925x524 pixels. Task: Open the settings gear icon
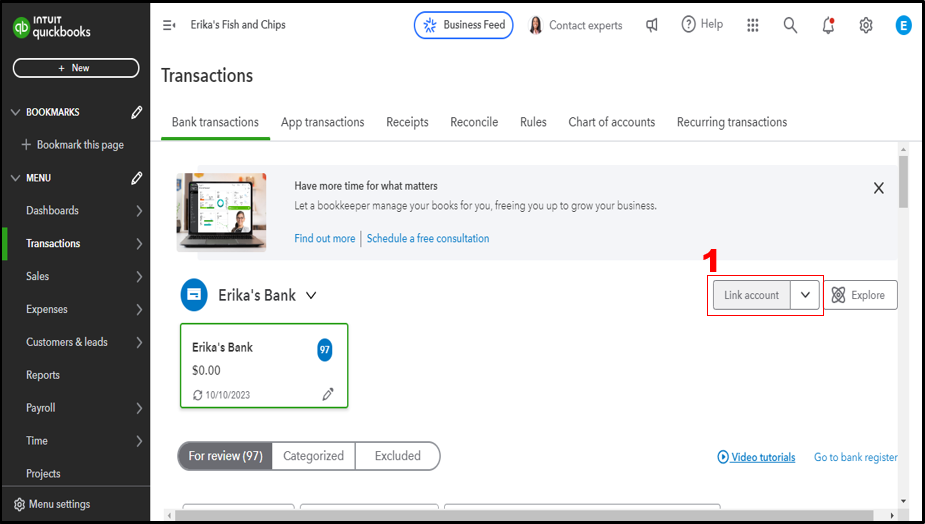[x=865, y=25]
